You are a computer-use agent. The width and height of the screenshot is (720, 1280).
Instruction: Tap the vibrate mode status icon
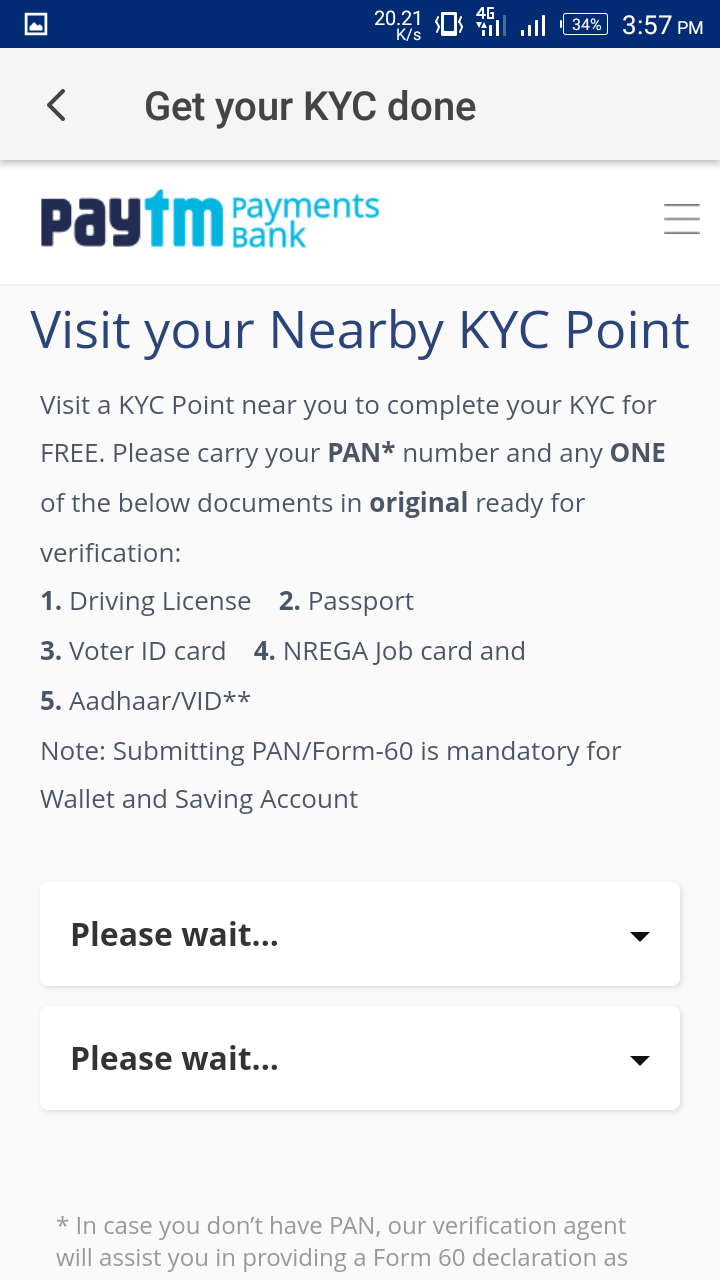click(x=447, y=22)
